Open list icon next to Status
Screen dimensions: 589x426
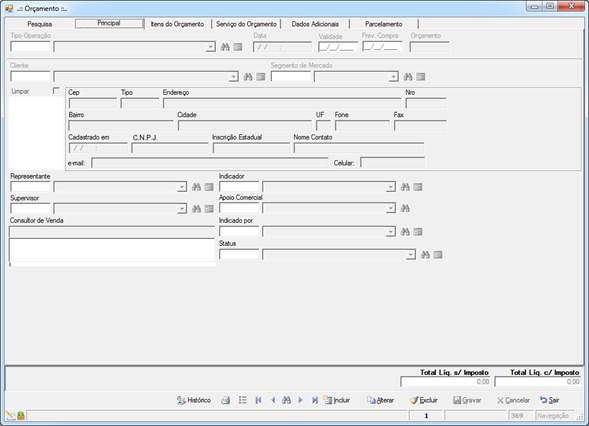(438, 255)
